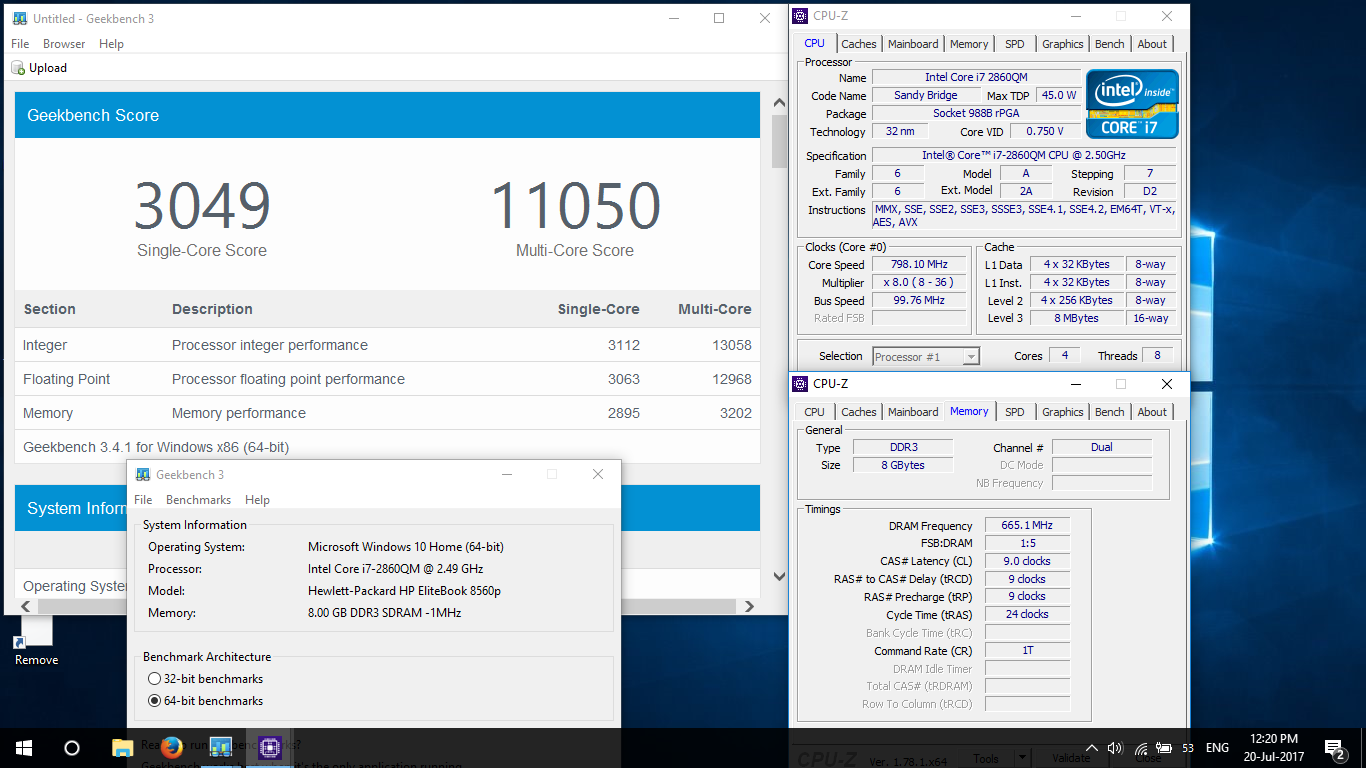Switch to Mainboard tab in upper CPU-Z
1366x768 pixels.
pos(914,44)
